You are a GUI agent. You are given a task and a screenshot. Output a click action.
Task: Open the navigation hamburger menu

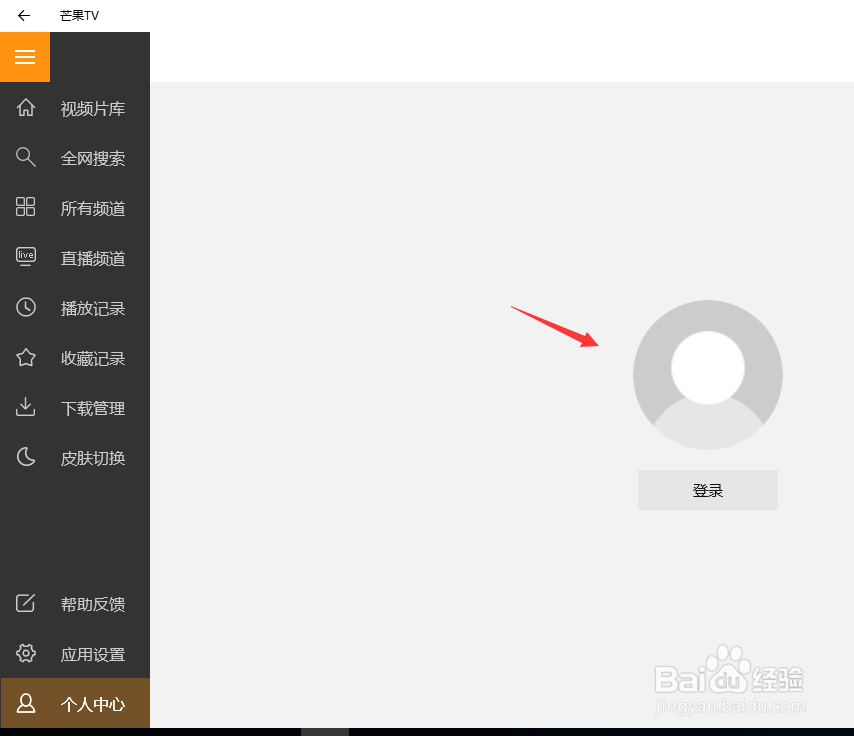pyautogui.click(x=25, y=57)
